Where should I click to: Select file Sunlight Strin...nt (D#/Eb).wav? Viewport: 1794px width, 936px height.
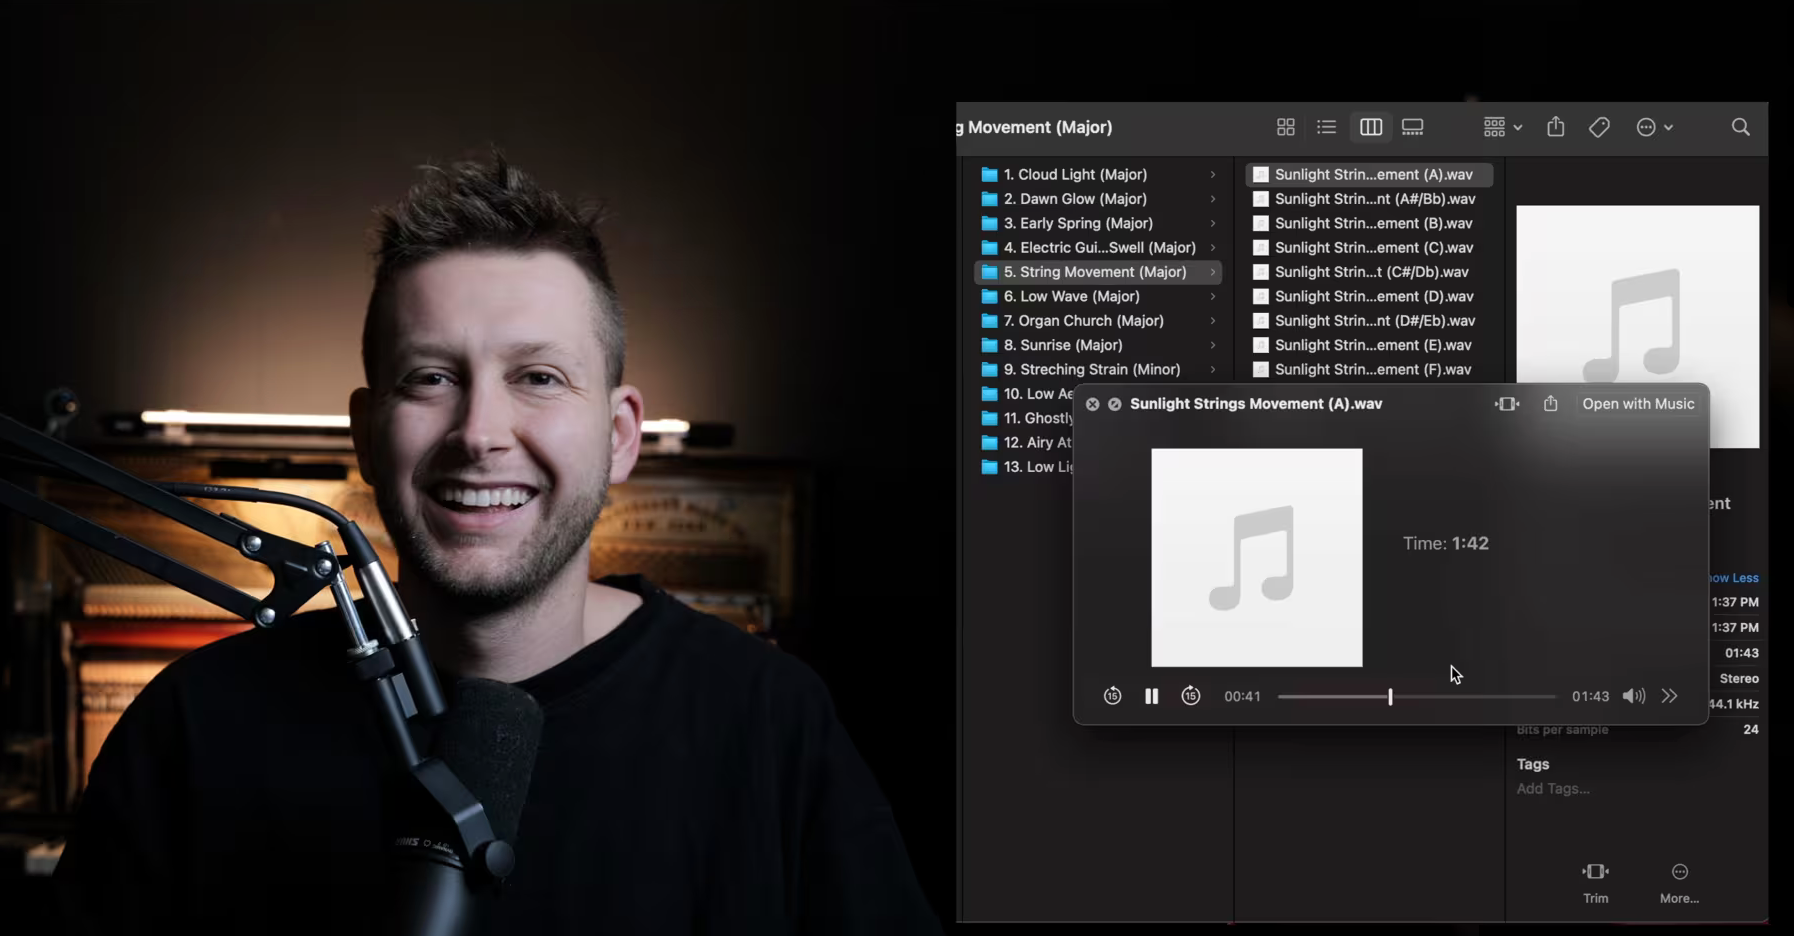tap(1369, 320)
